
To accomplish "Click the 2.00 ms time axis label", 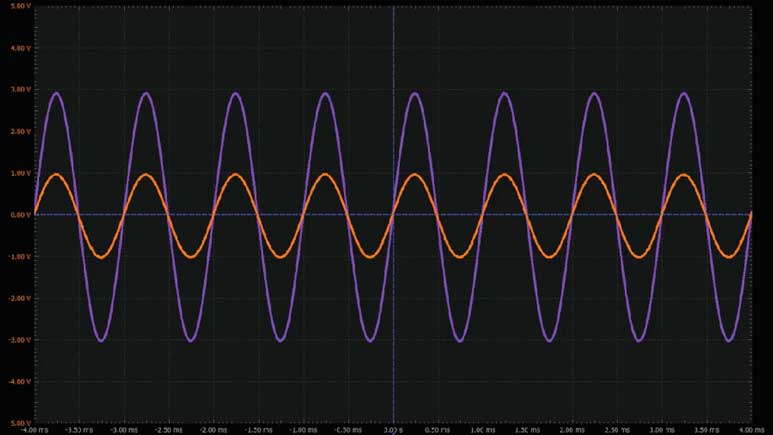I will [572, 430].
